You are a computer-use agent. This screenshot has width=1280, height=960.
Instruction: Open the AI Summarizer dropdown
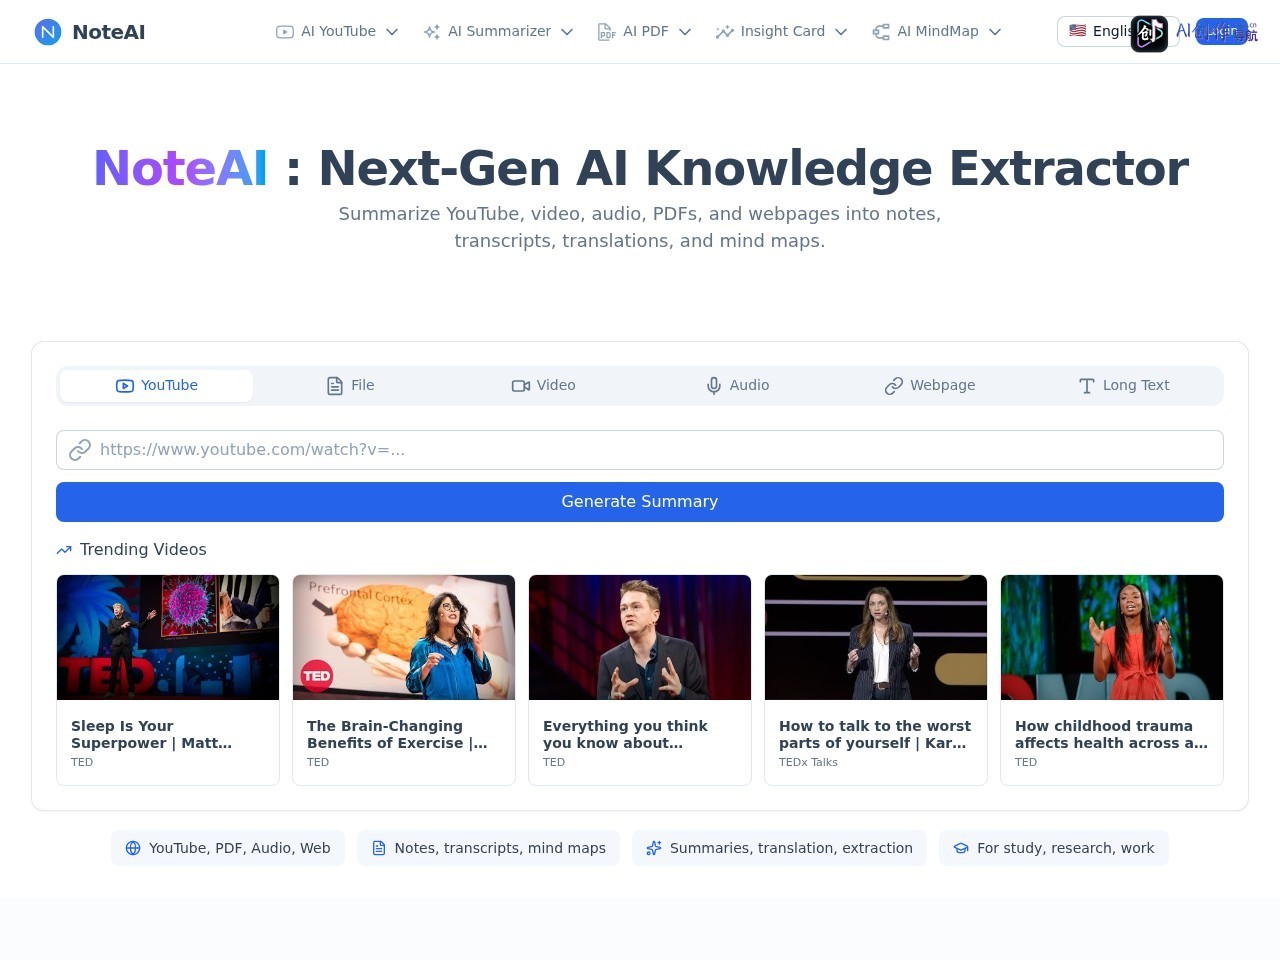498,32
